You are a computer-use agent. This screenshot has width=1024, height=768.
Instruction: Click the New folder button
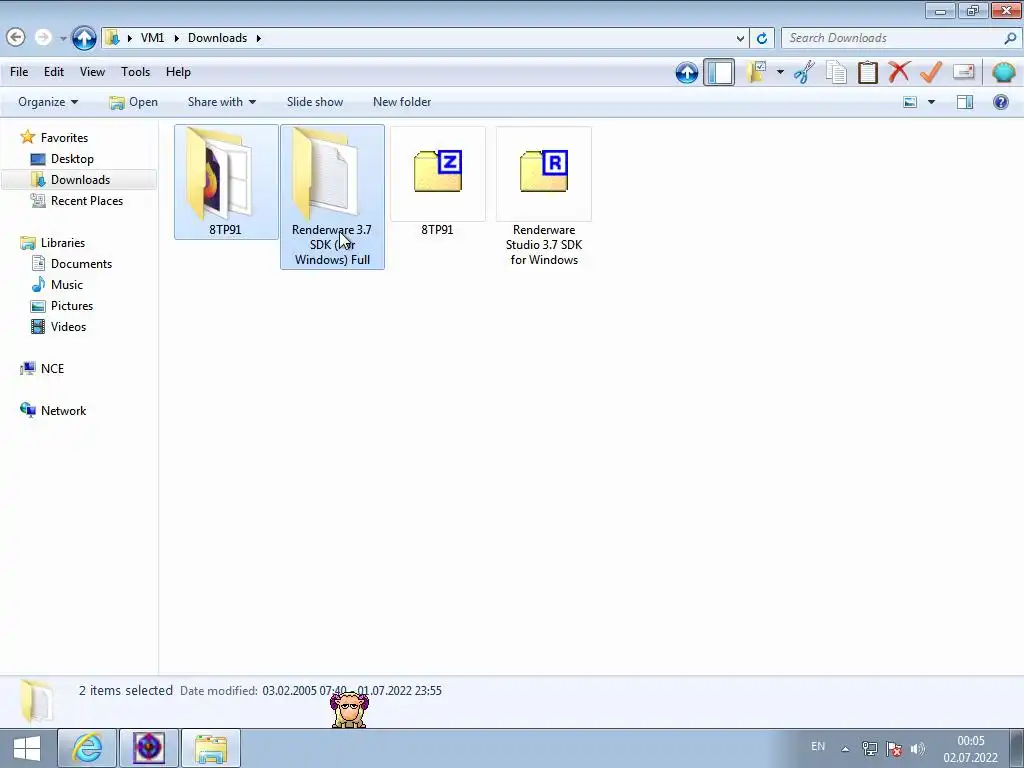point(402,102)
